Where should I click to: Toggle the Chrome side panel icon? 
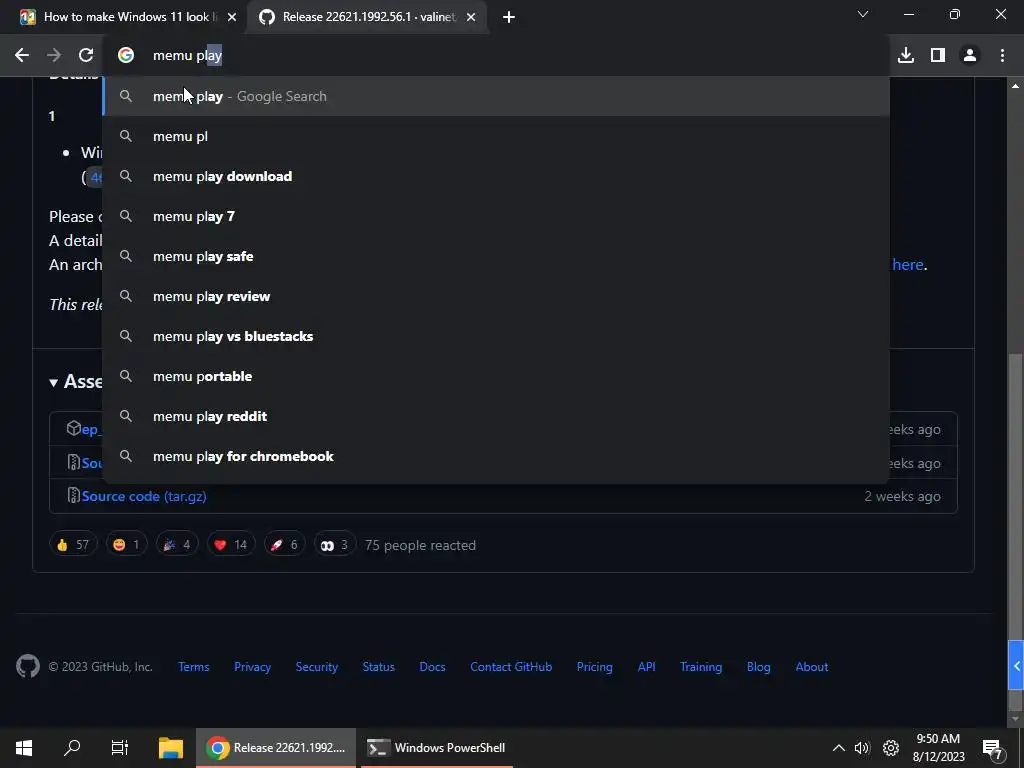pyautogui.click(x=938, y=56)
